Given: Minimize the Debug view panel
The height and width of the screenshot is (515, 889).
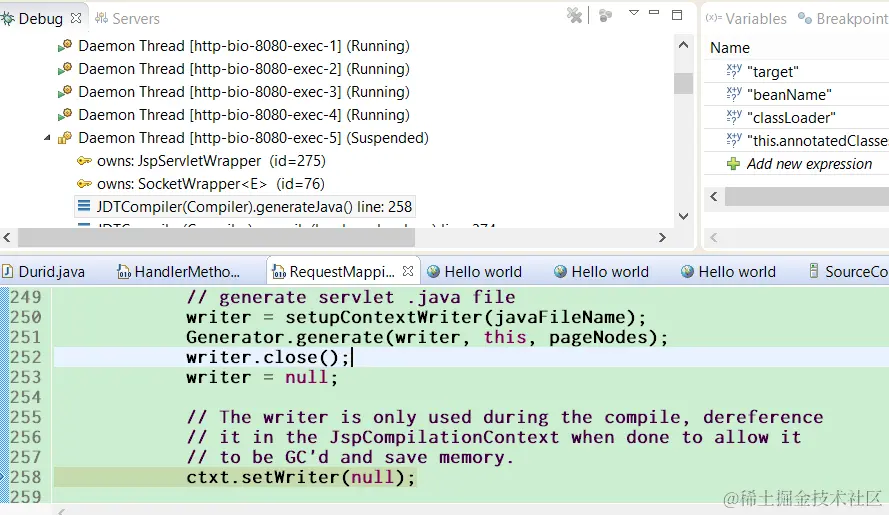Looking at the screenshot, I should [x=654, y=12].
